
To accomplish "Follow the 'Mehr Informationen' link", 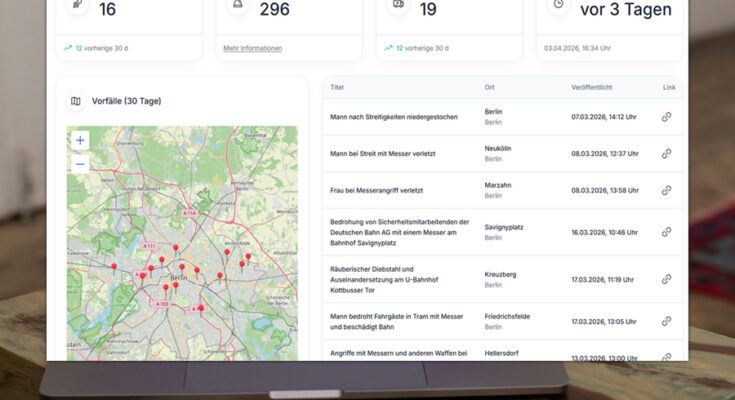I will 252,48.
